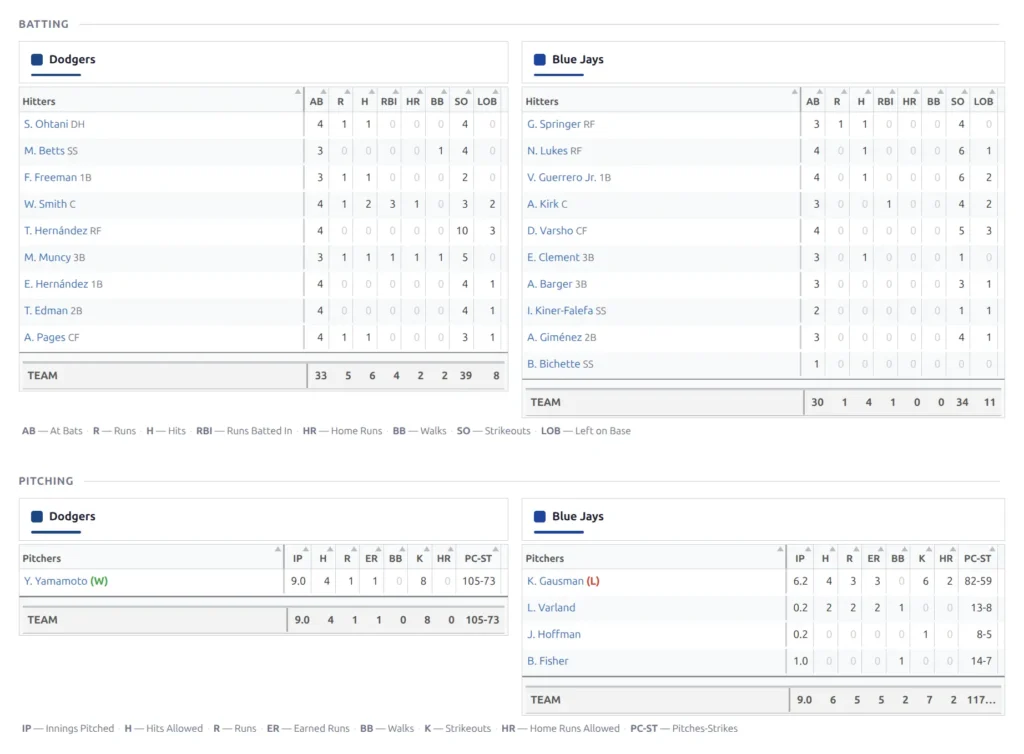1024x754 pixels.
Task: Click the PC-ST — Pitches-Strikes legend
Action: click(684, 729)
